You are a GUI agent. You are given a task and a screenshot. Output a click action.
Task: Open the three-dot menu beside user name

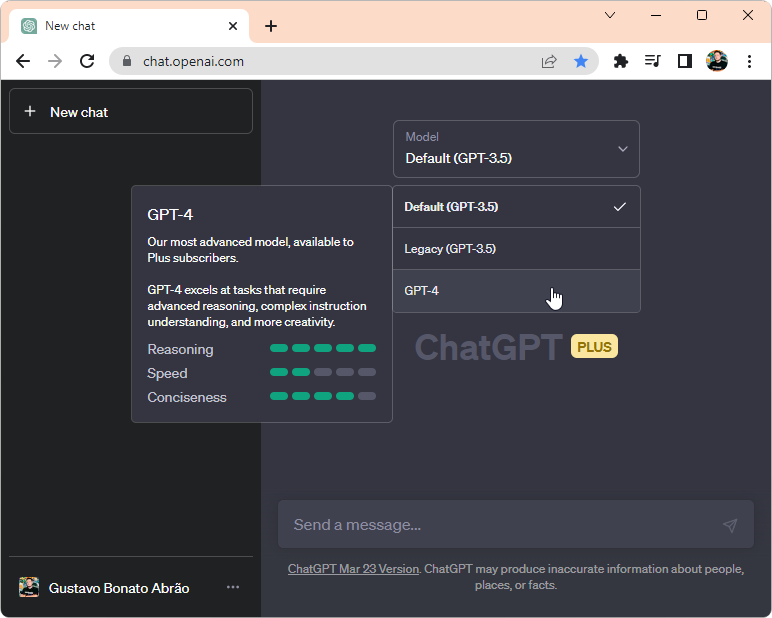coord(233,587)
